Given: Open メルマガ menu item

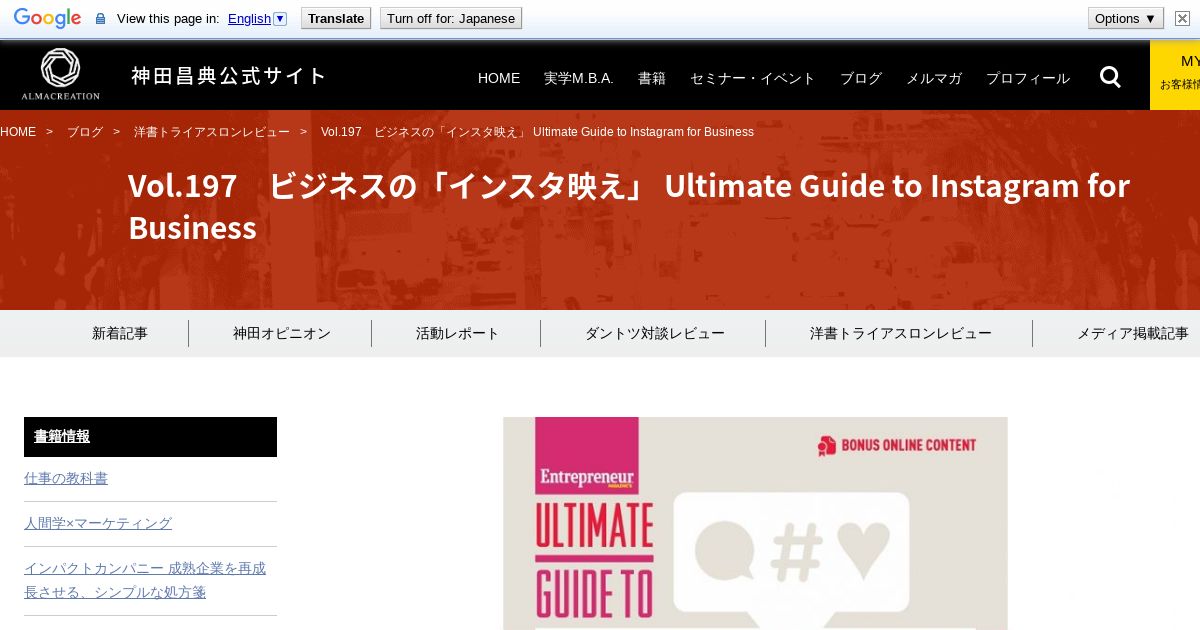Looking at the screenshot, I should (x=934, y=78).
